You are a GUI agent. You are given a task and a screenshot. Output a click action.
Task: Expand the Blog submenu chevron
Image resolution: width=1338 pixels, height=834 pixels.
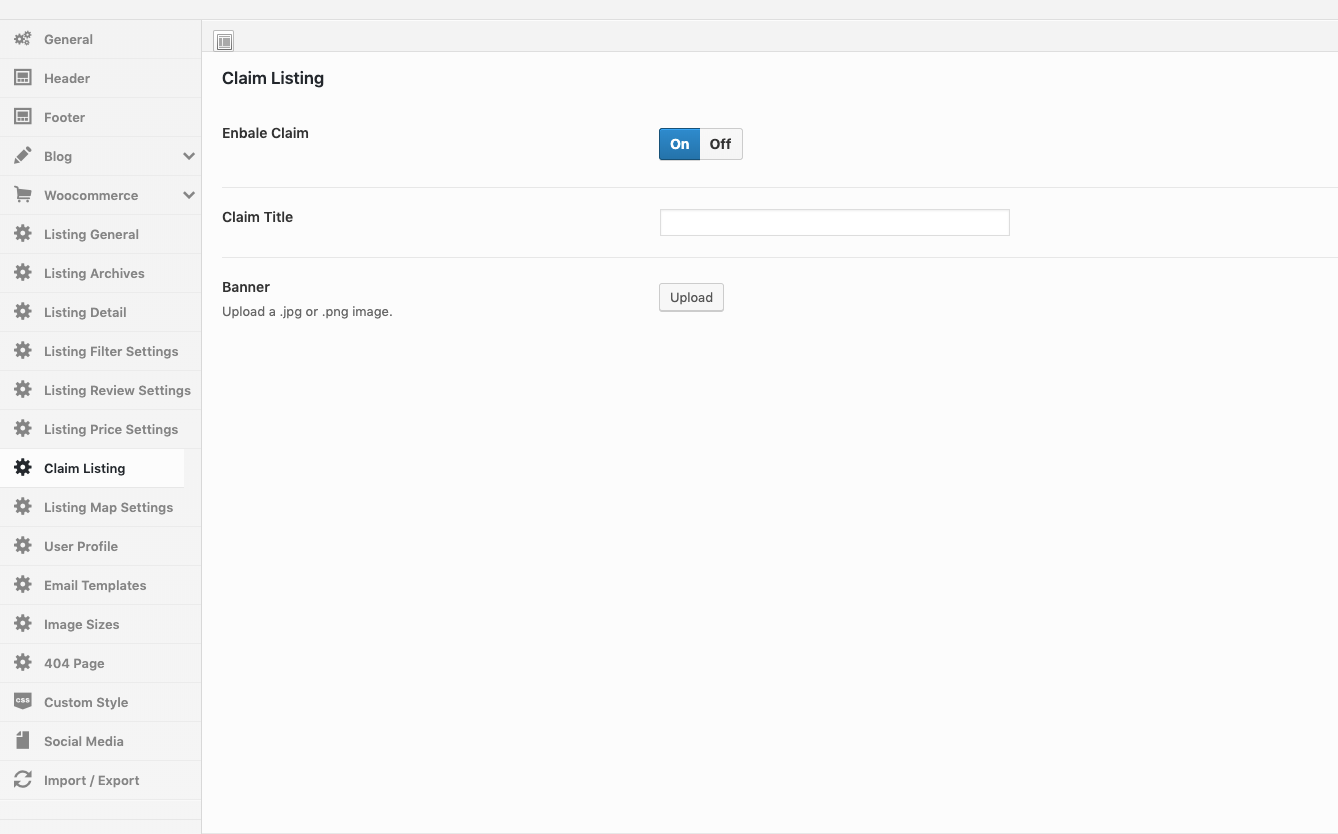click(x=188, y=156)
